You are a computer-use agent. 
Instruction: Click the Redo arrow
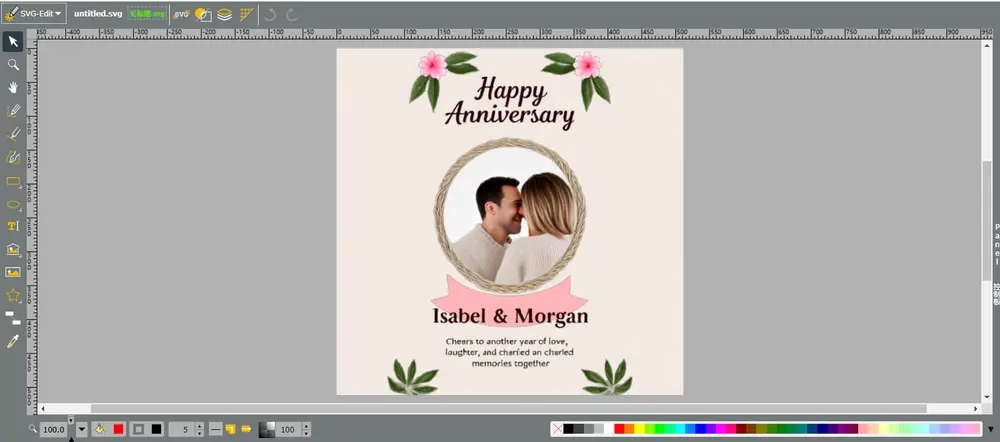tap(291, 14)
